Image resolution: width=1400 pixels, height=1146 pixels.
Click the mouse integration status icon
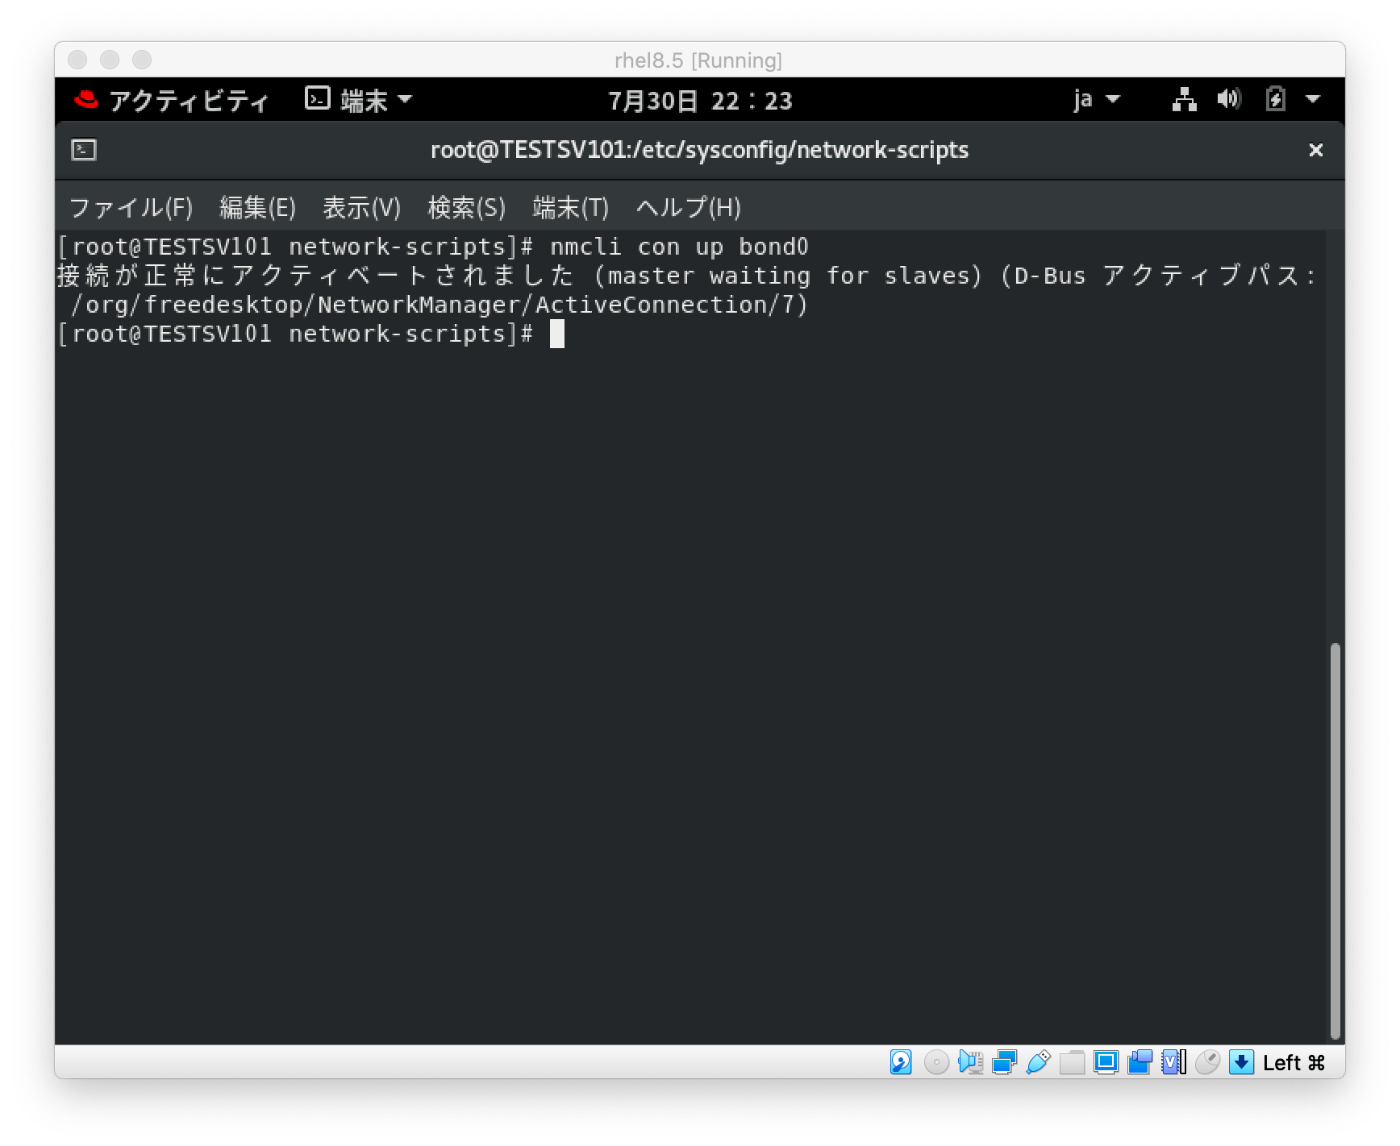[x=1208, y=1062]
